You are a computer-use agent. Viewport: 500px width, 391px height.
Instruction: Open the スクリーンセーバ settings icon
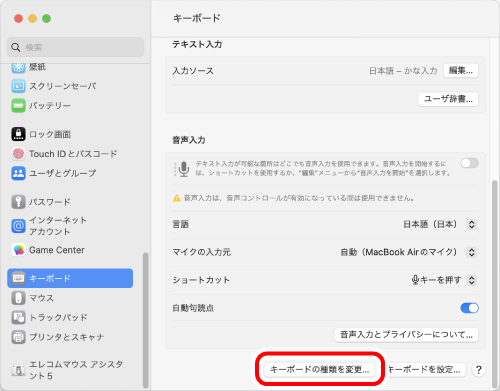coord(18,86)
